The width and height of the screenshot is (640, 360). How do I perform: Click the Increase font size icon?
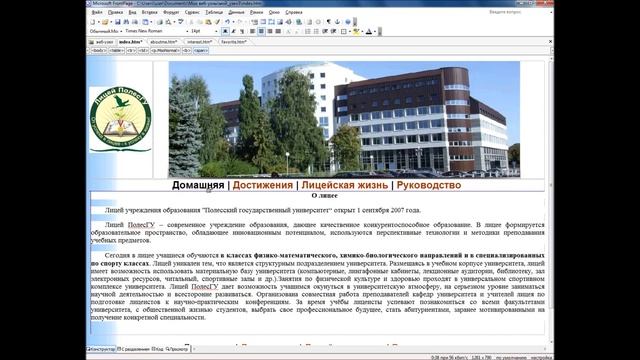288,31
